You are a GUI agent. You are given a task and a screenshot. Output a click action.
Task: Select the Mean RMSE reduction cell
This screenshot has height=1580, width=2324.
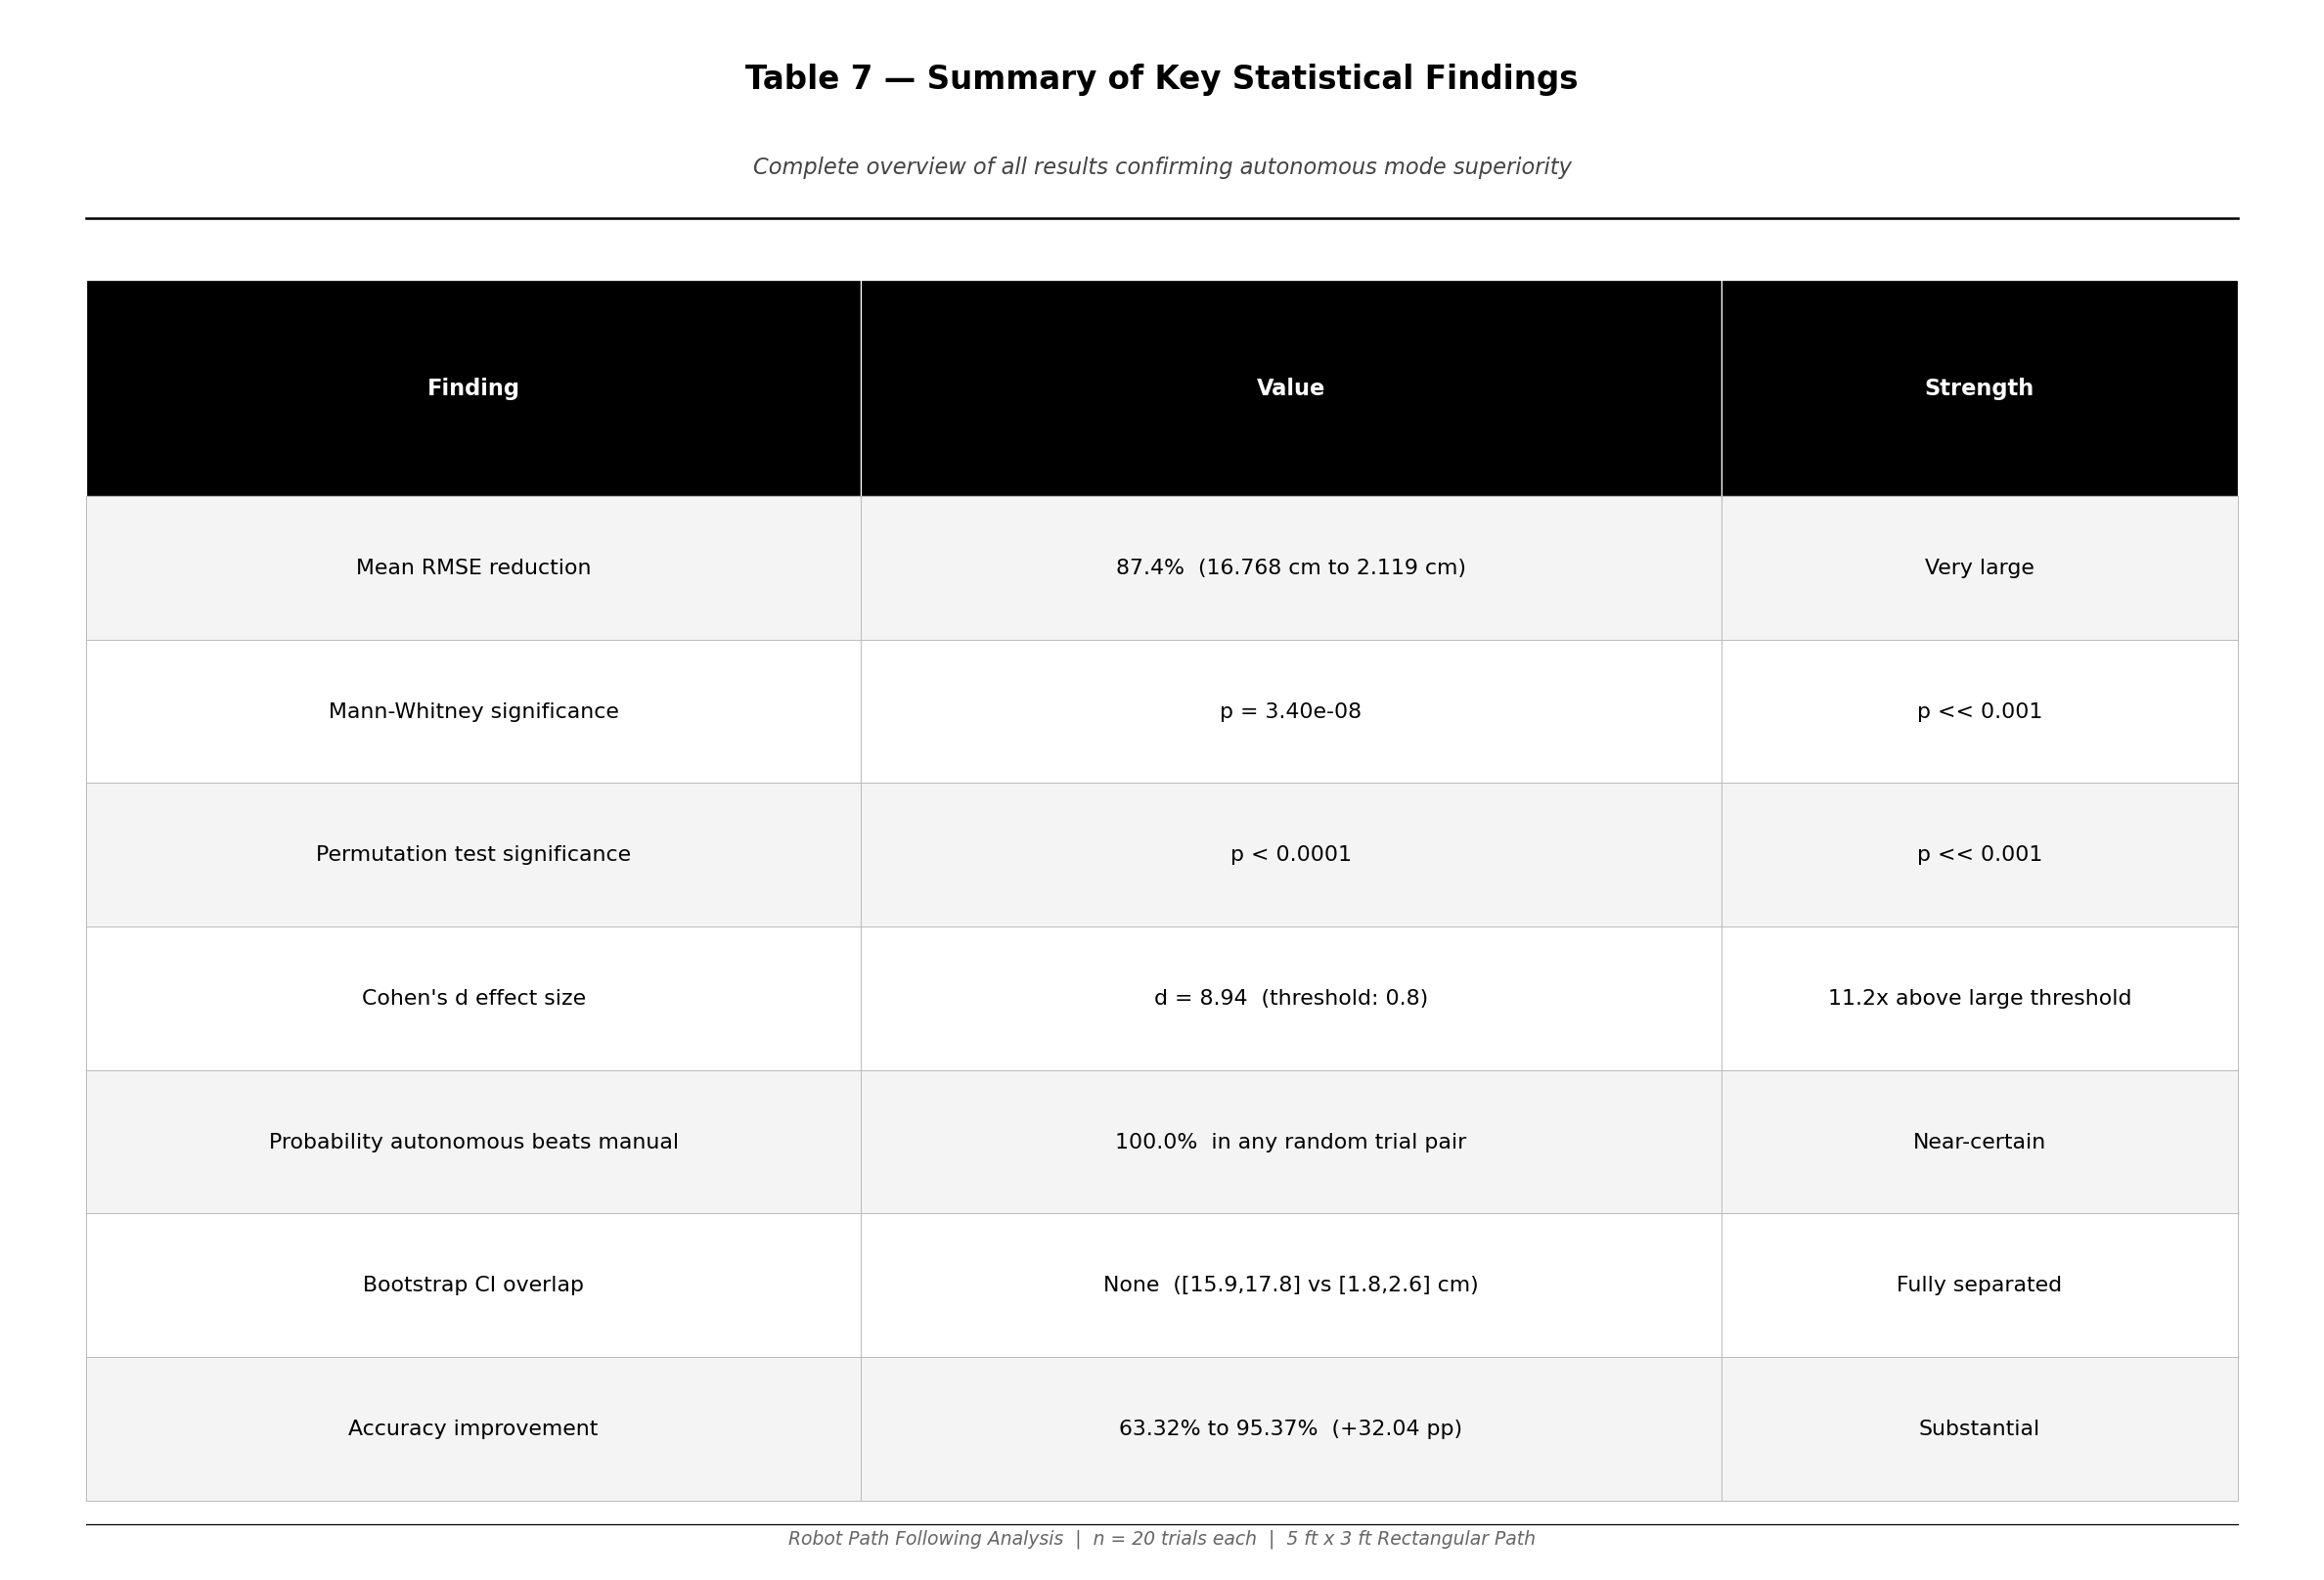click(473, 568)
